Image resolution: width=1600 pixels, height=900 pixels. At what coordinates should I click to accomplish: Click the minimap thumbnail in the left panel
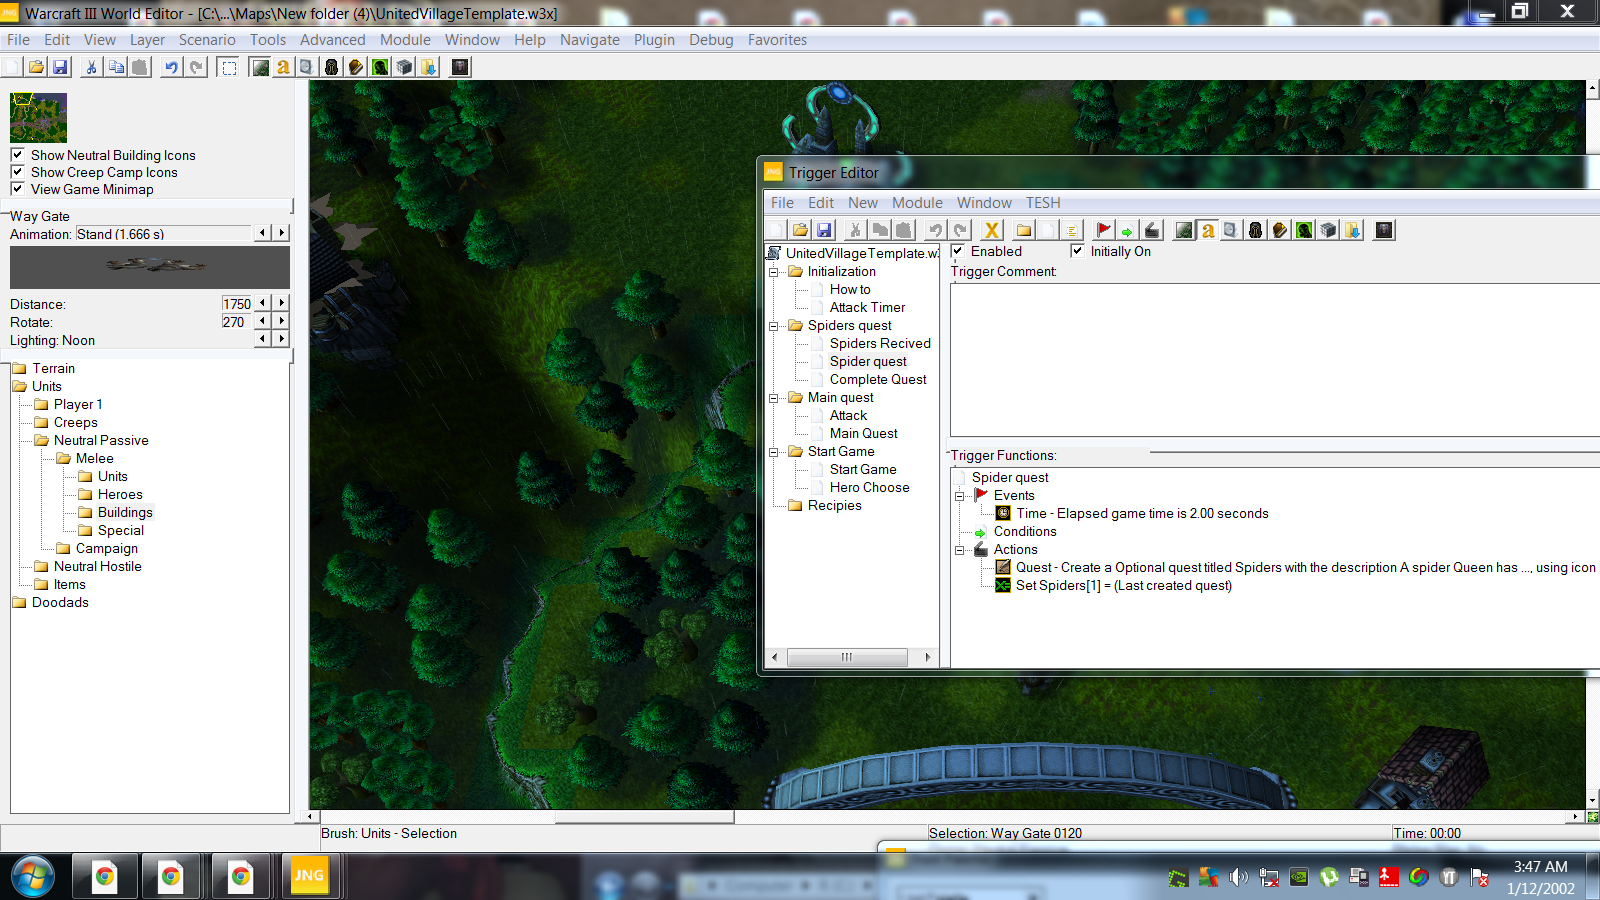click(38, 118)
